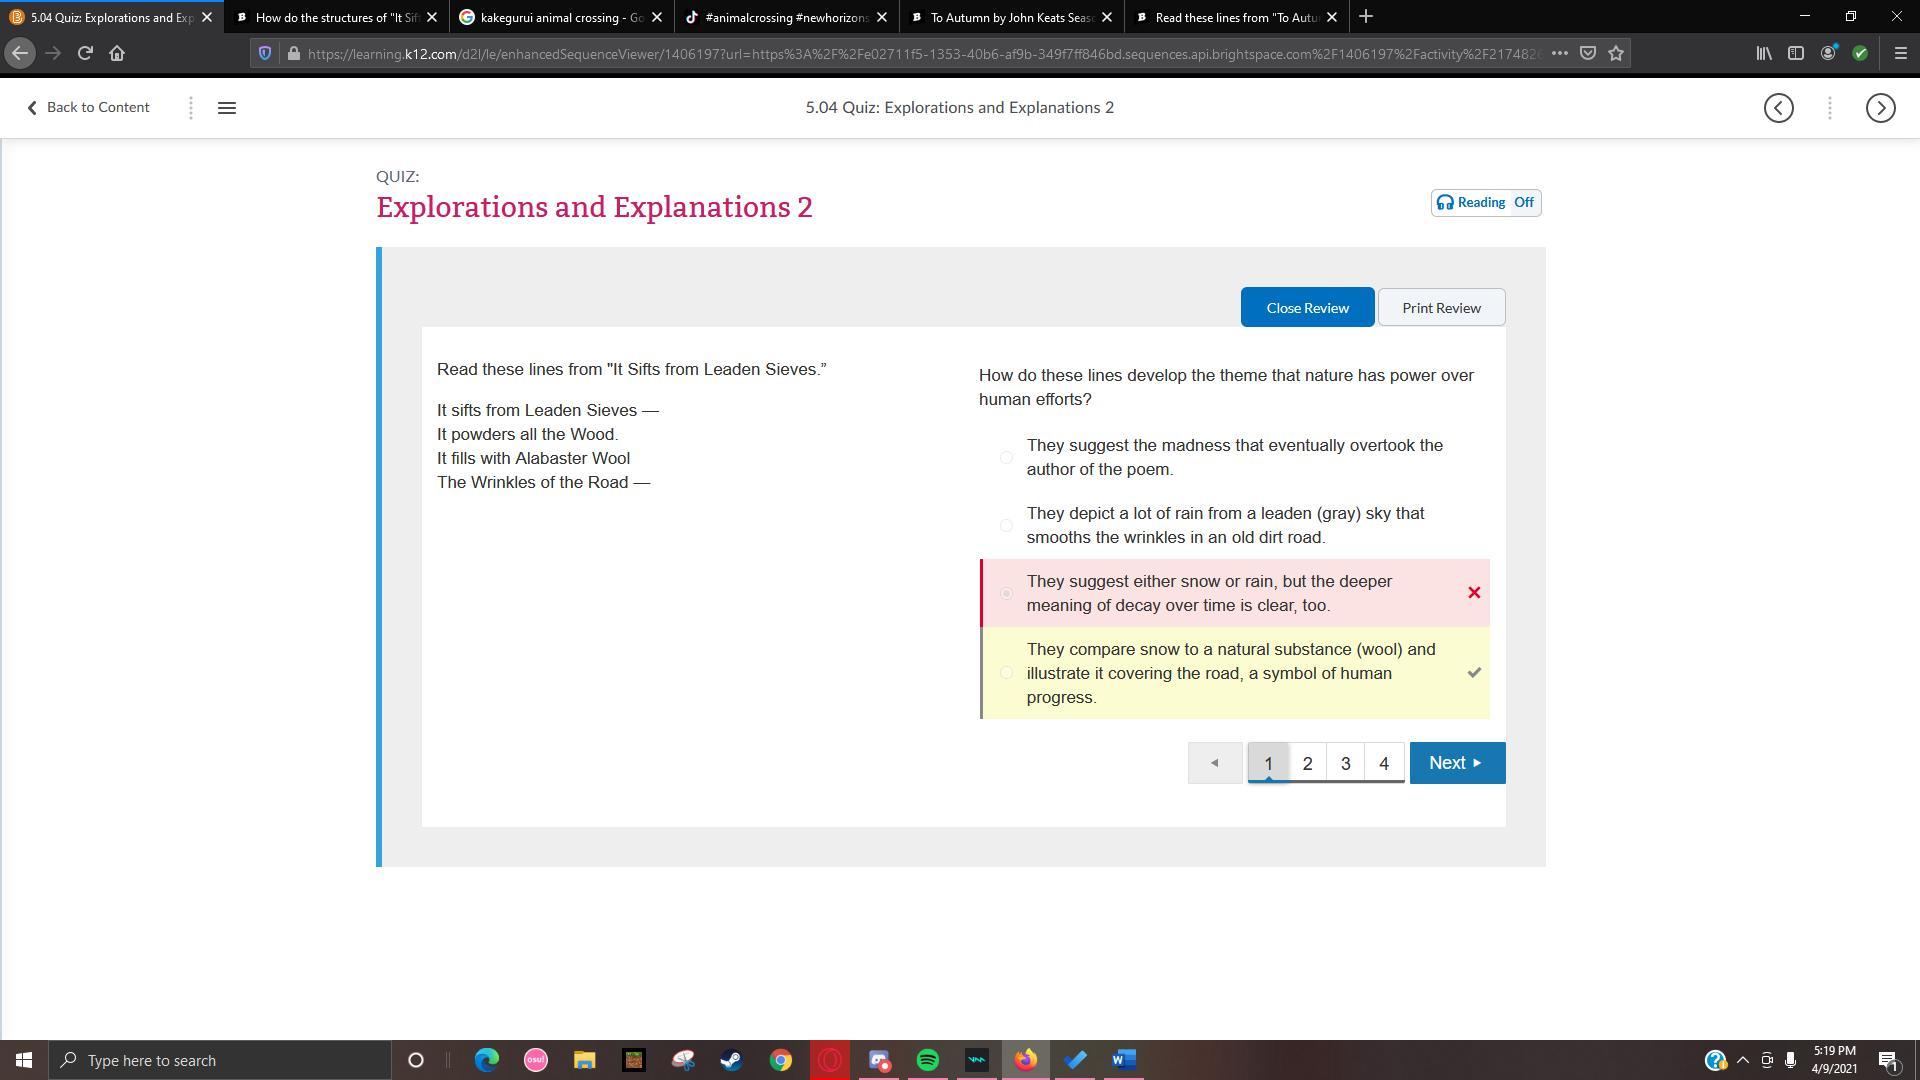Open the hamburger table of contents icon

point(227,108)
